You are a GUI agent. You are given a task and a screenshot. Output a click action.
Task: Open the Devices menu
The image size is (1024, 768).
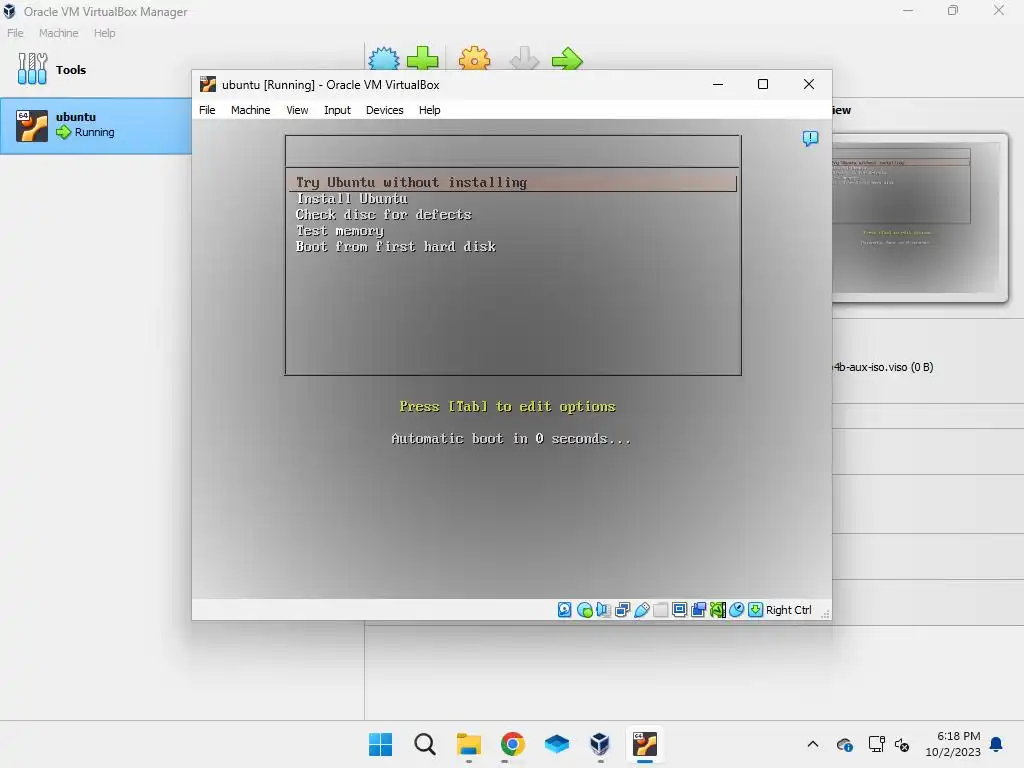(384, 110)
